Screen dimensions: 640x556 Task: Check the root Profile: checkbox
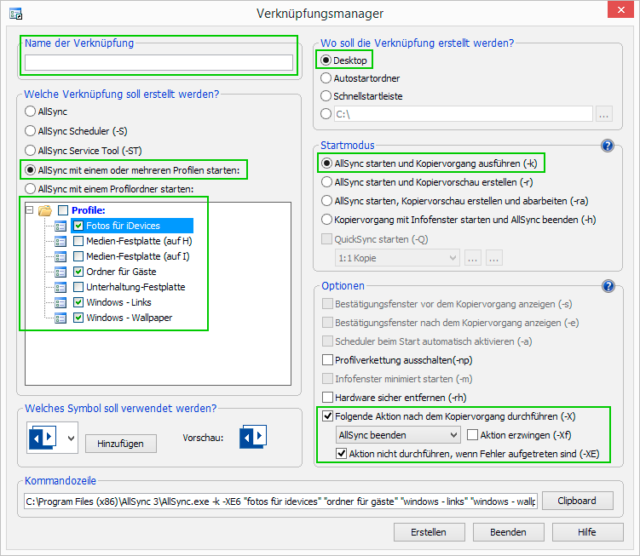click(x=63, y=210)
